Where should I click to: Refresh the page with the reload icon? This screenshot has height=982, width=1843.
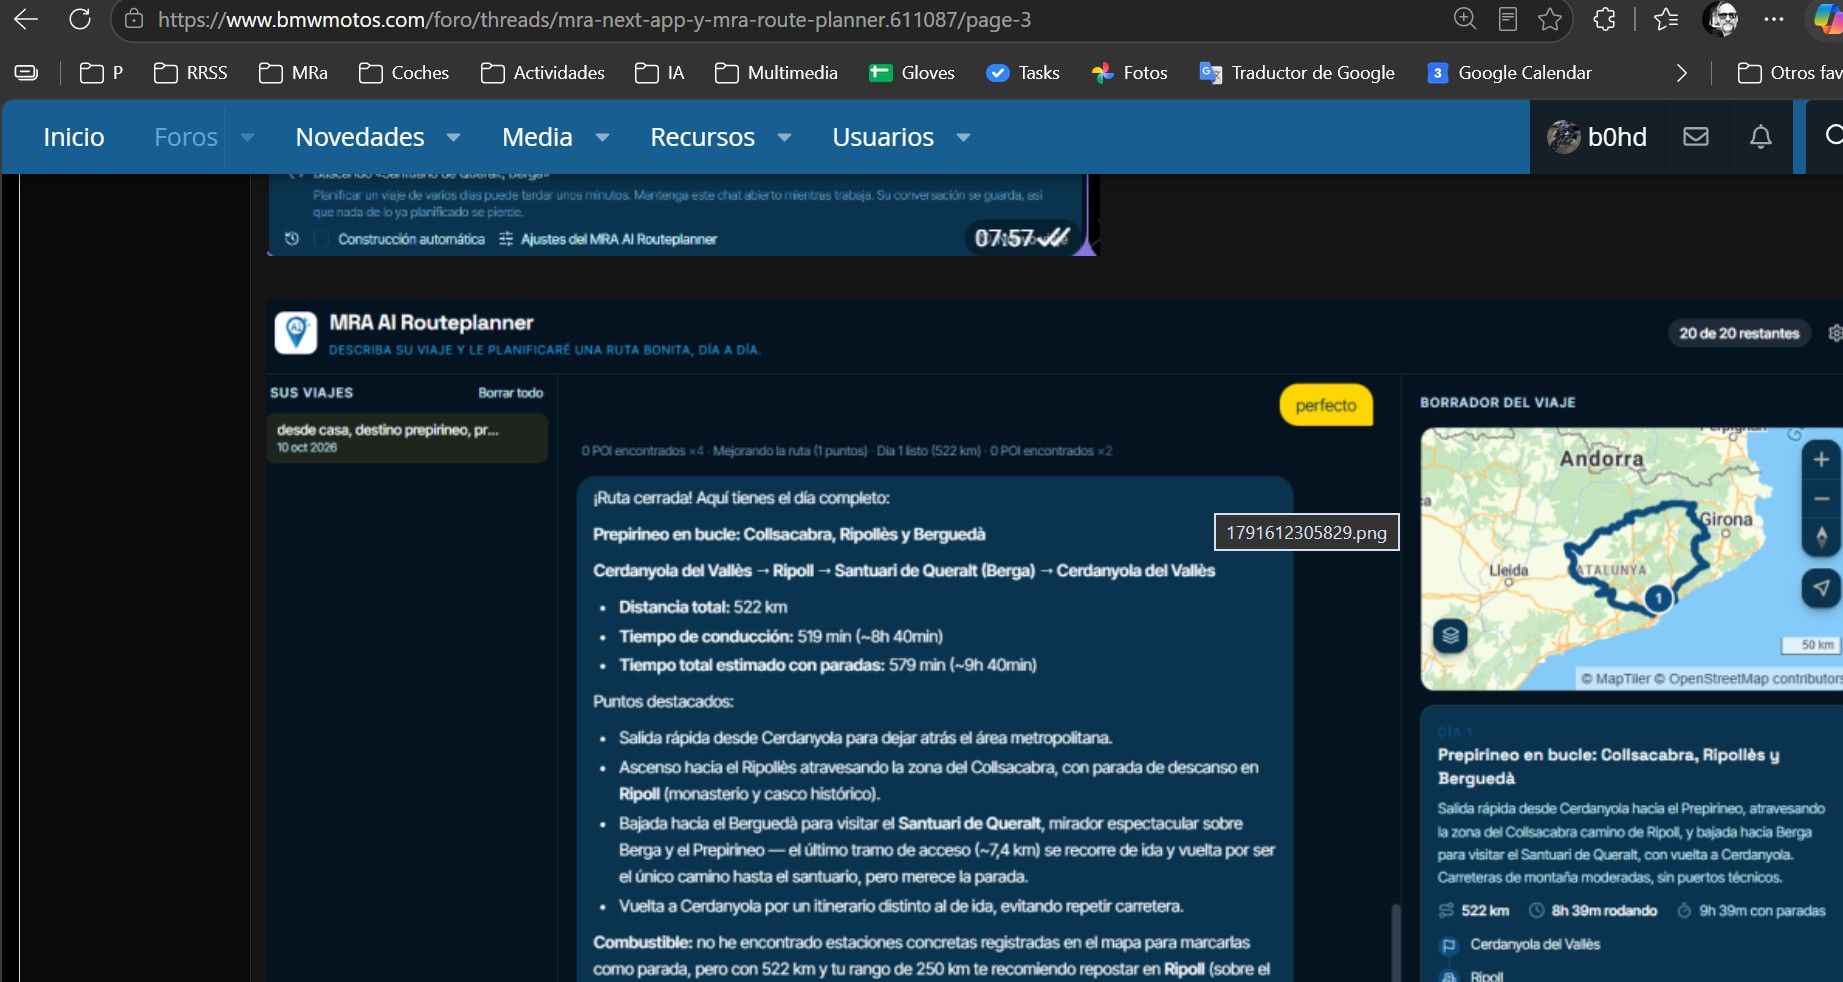point(80,19)
